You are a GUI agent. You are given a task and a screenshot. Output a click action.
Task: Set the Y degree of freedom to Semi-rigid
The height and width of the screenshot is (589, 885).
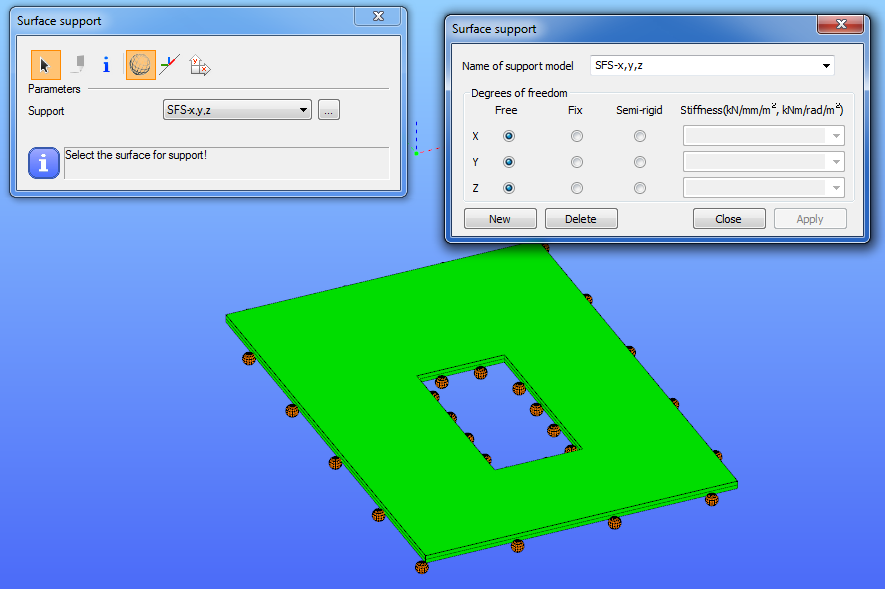coord(639,162)
